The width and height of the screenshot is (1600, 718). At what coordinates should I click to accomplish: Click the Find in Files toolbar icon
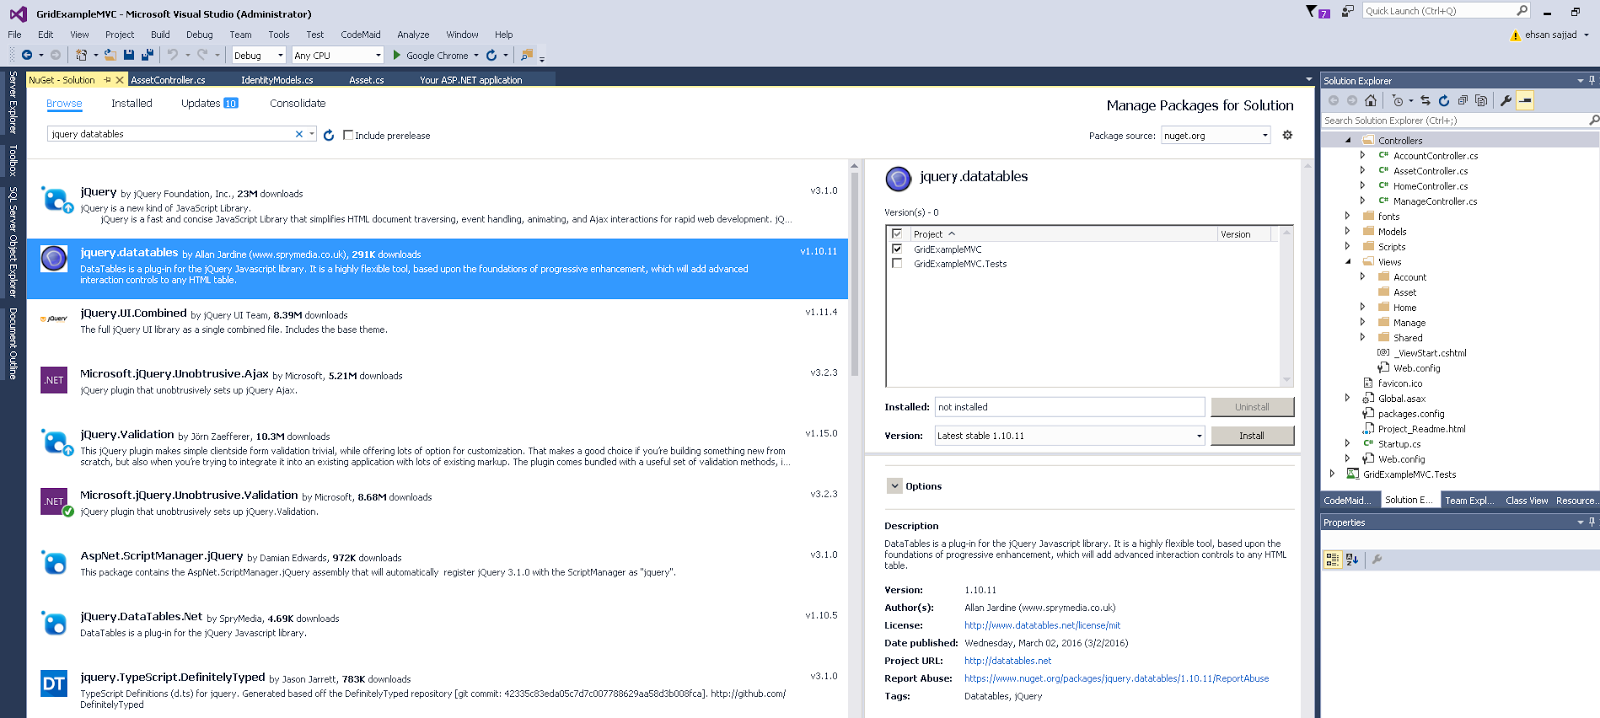pyautogui.click(x=527, y=55)
